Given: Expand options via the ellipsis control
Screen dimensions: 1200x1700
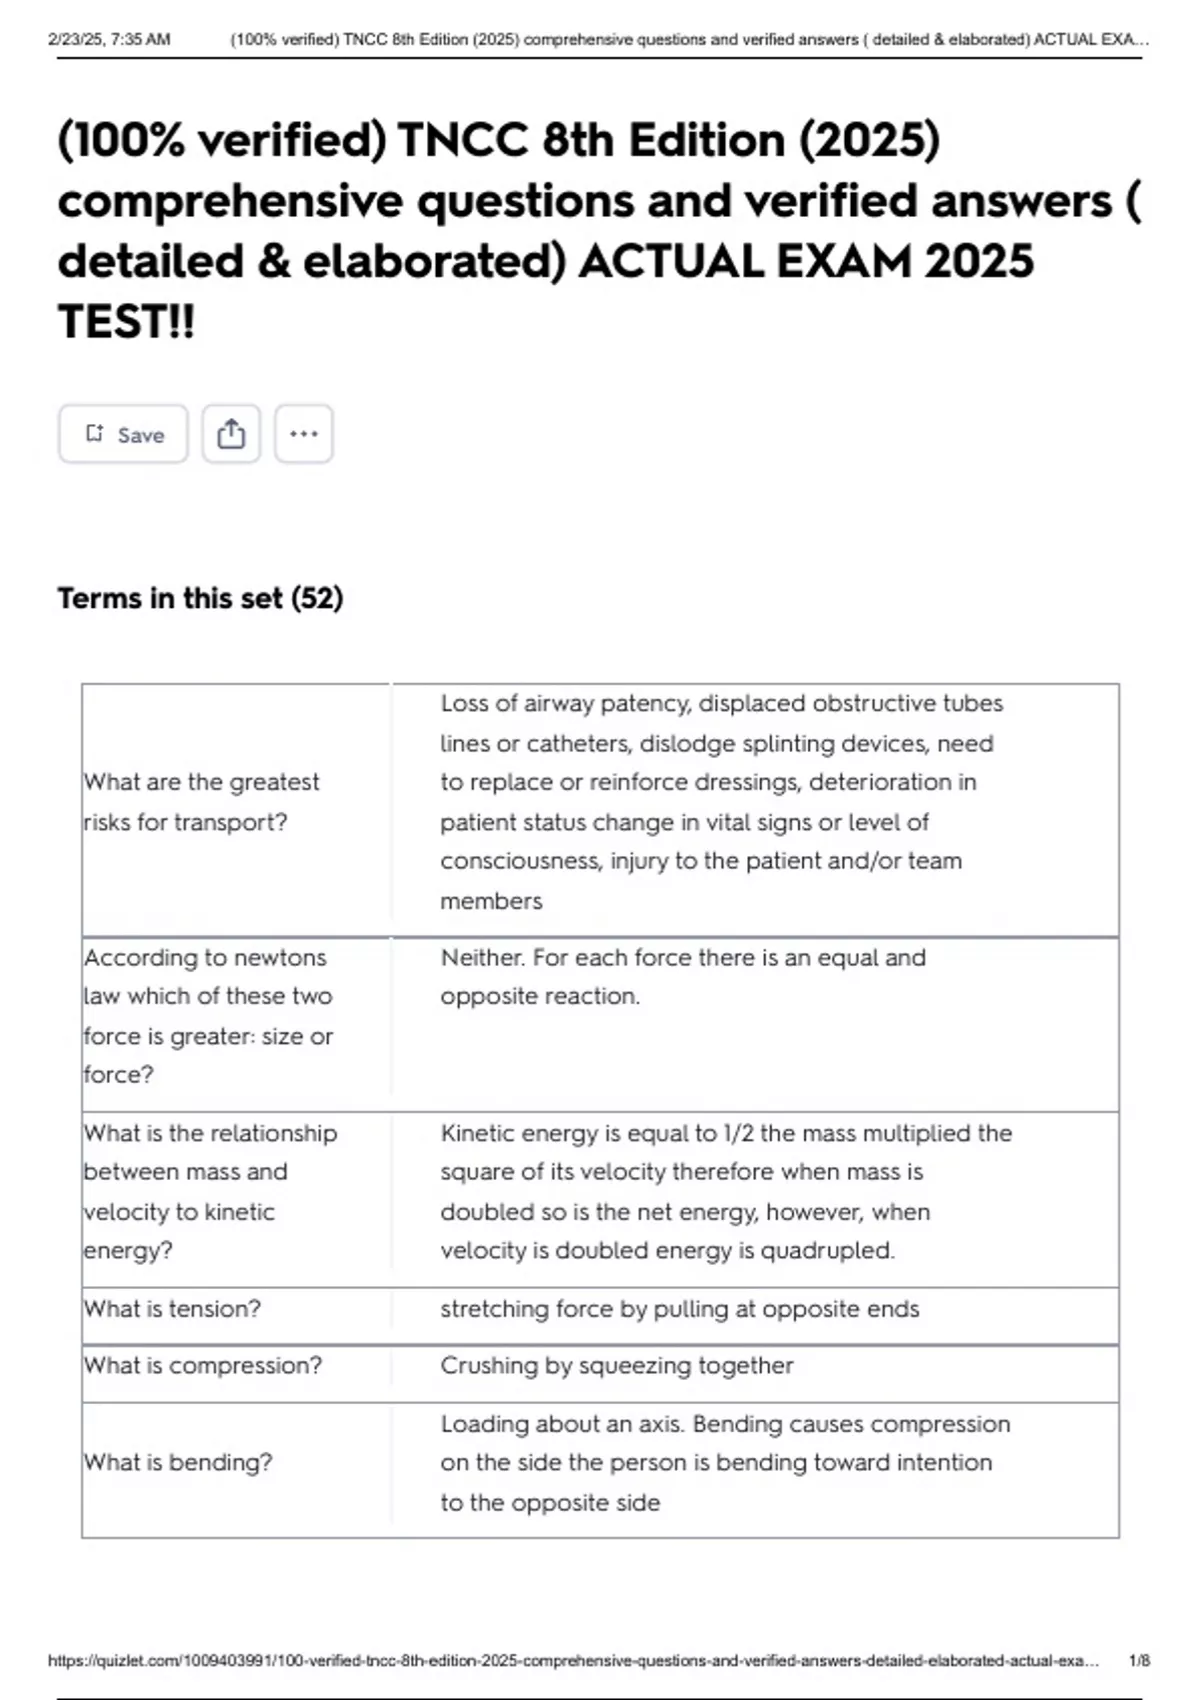Looking at the screenshot, I should 303,432.
